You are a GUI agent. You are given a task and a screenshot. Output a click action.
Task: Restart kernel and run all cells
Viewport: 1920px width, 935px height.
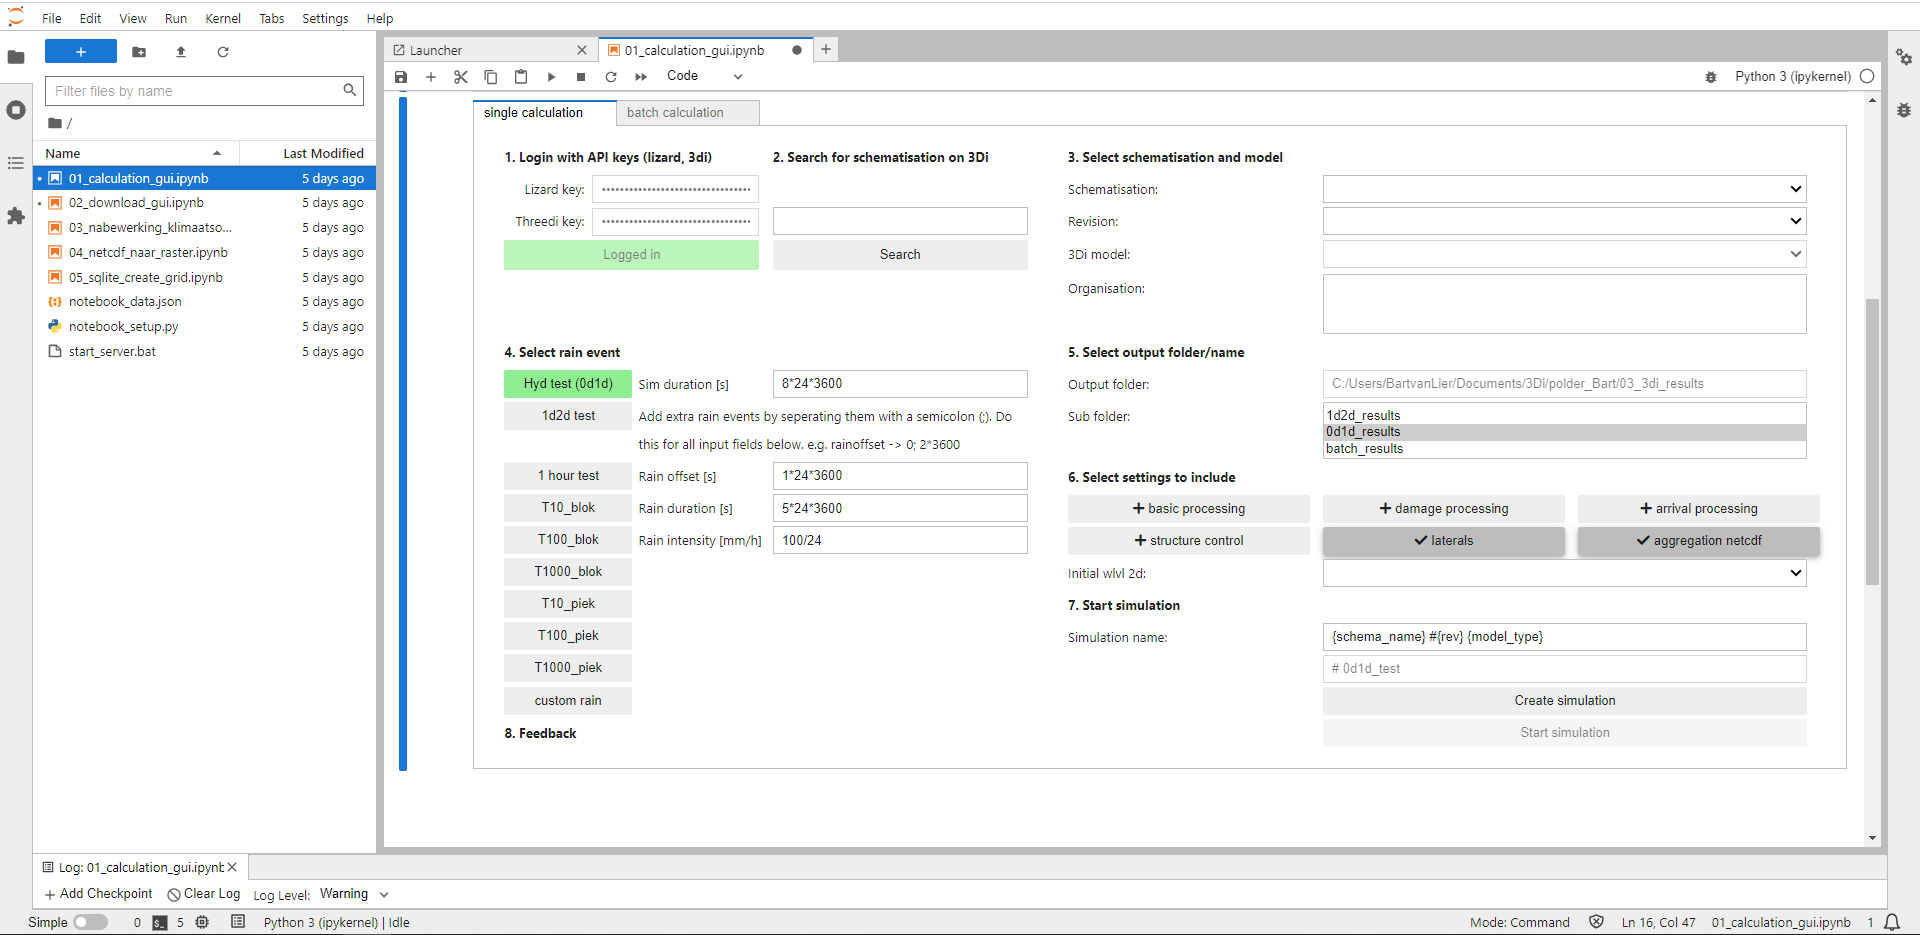(641, 77)
